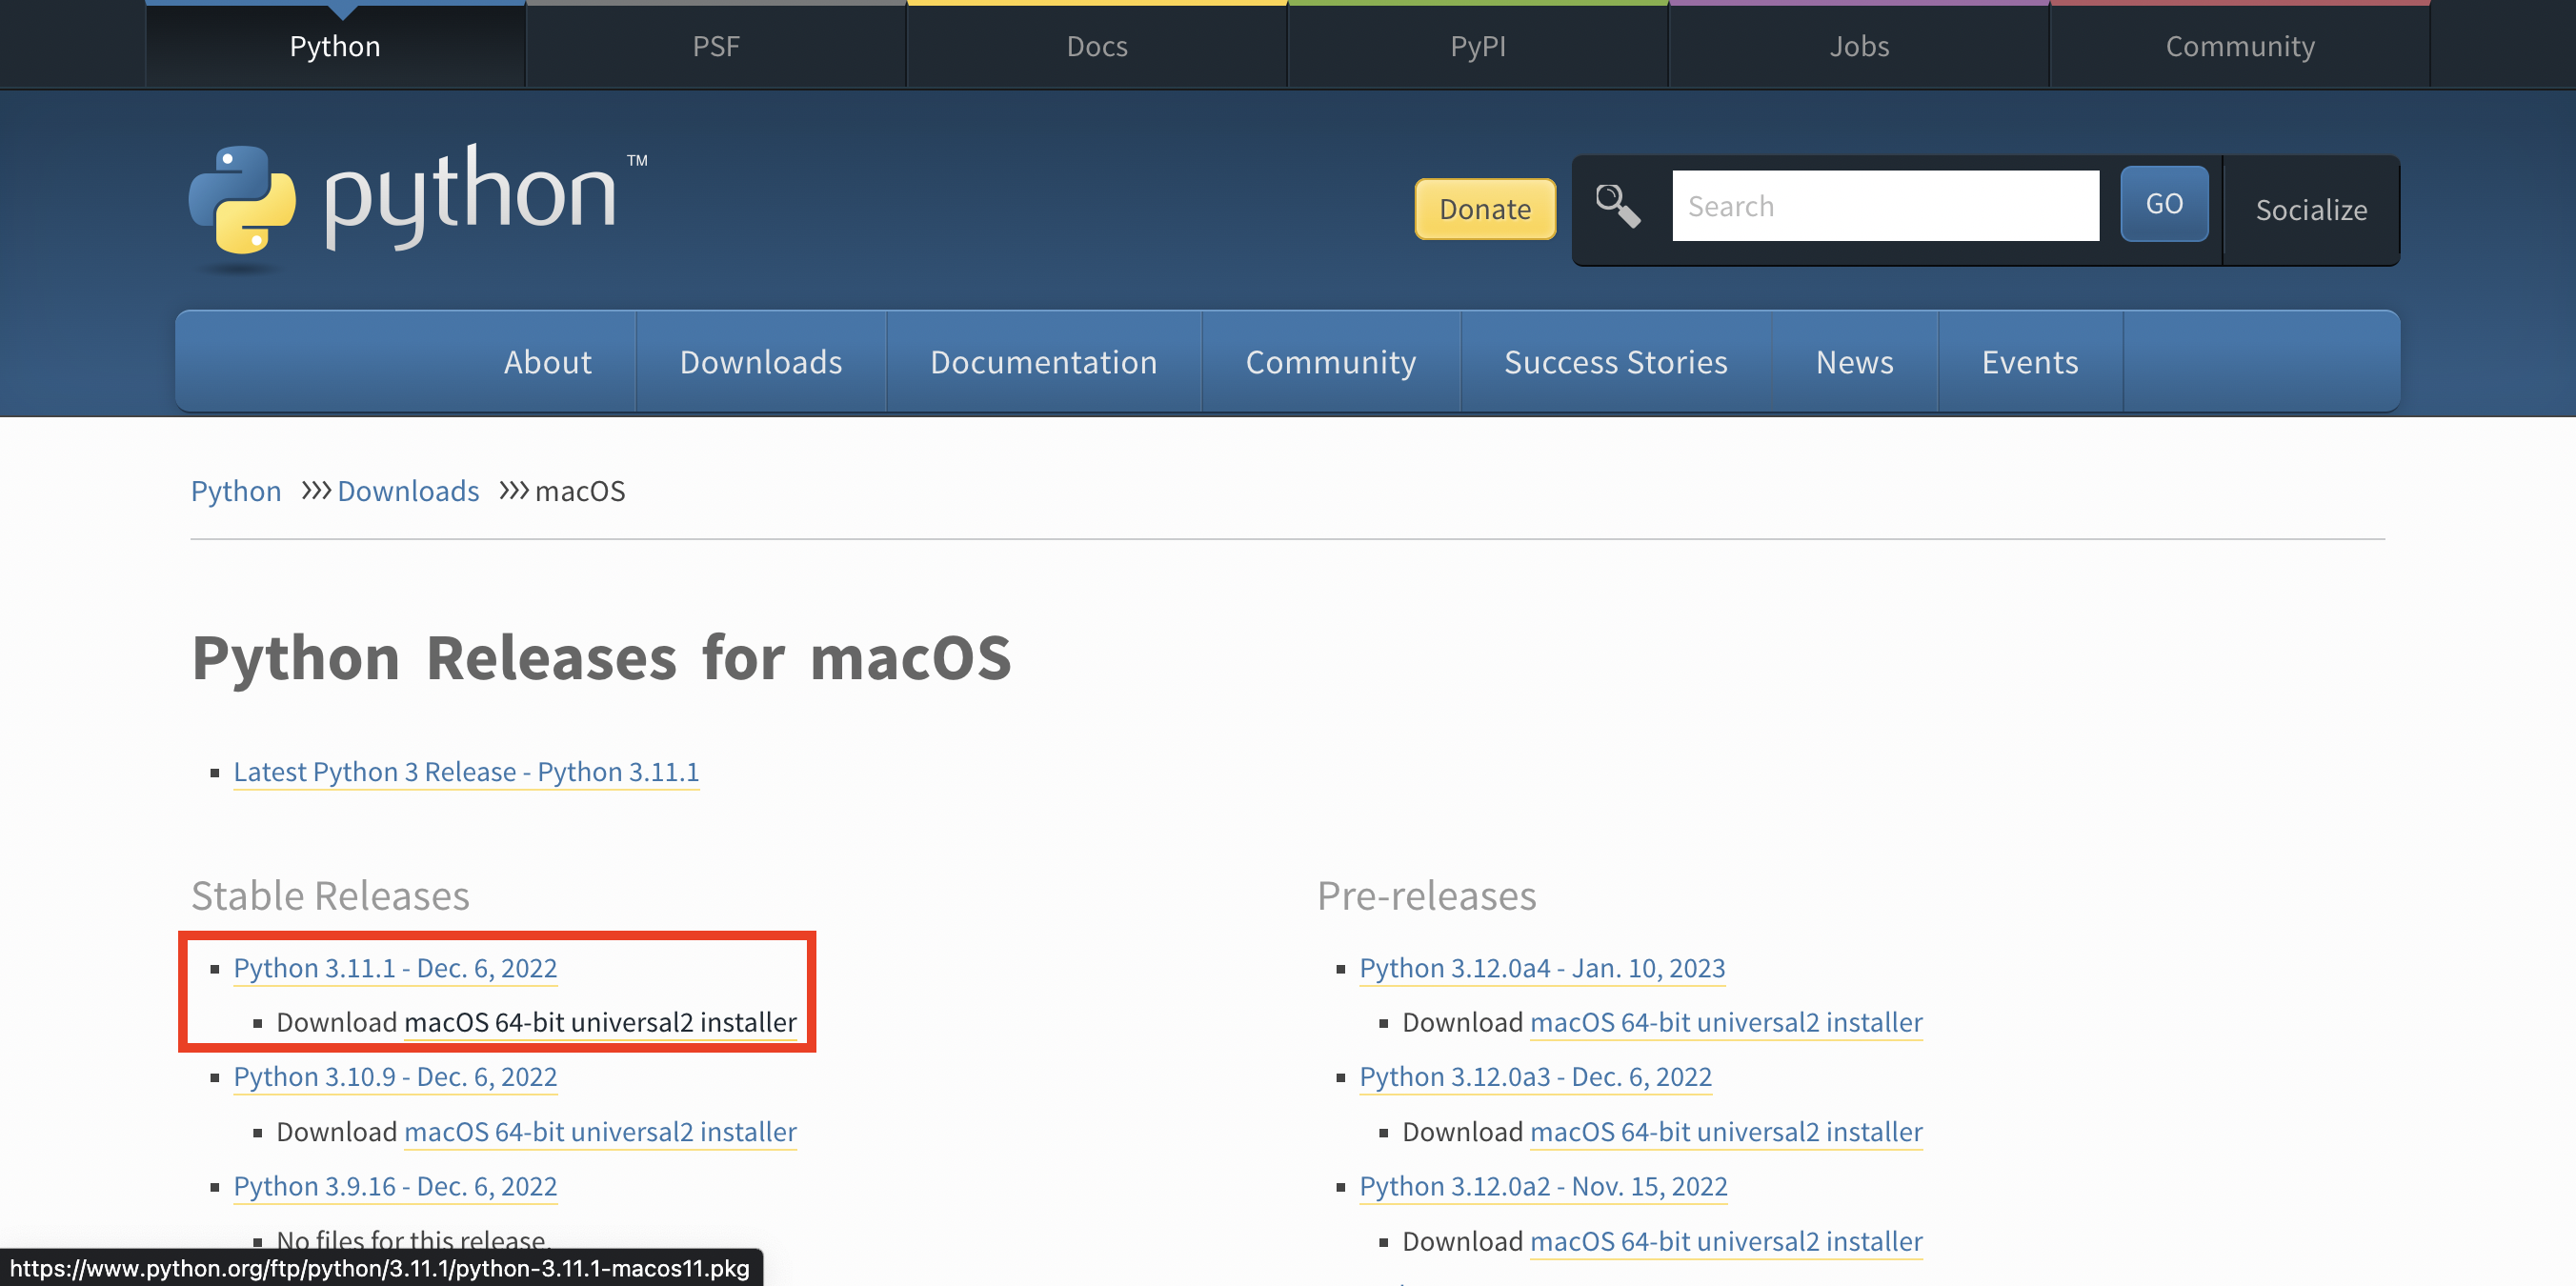Open the Socialize menu
The width and height of the screenshot is (2576, 1286).
click(x=2311, y=209)
